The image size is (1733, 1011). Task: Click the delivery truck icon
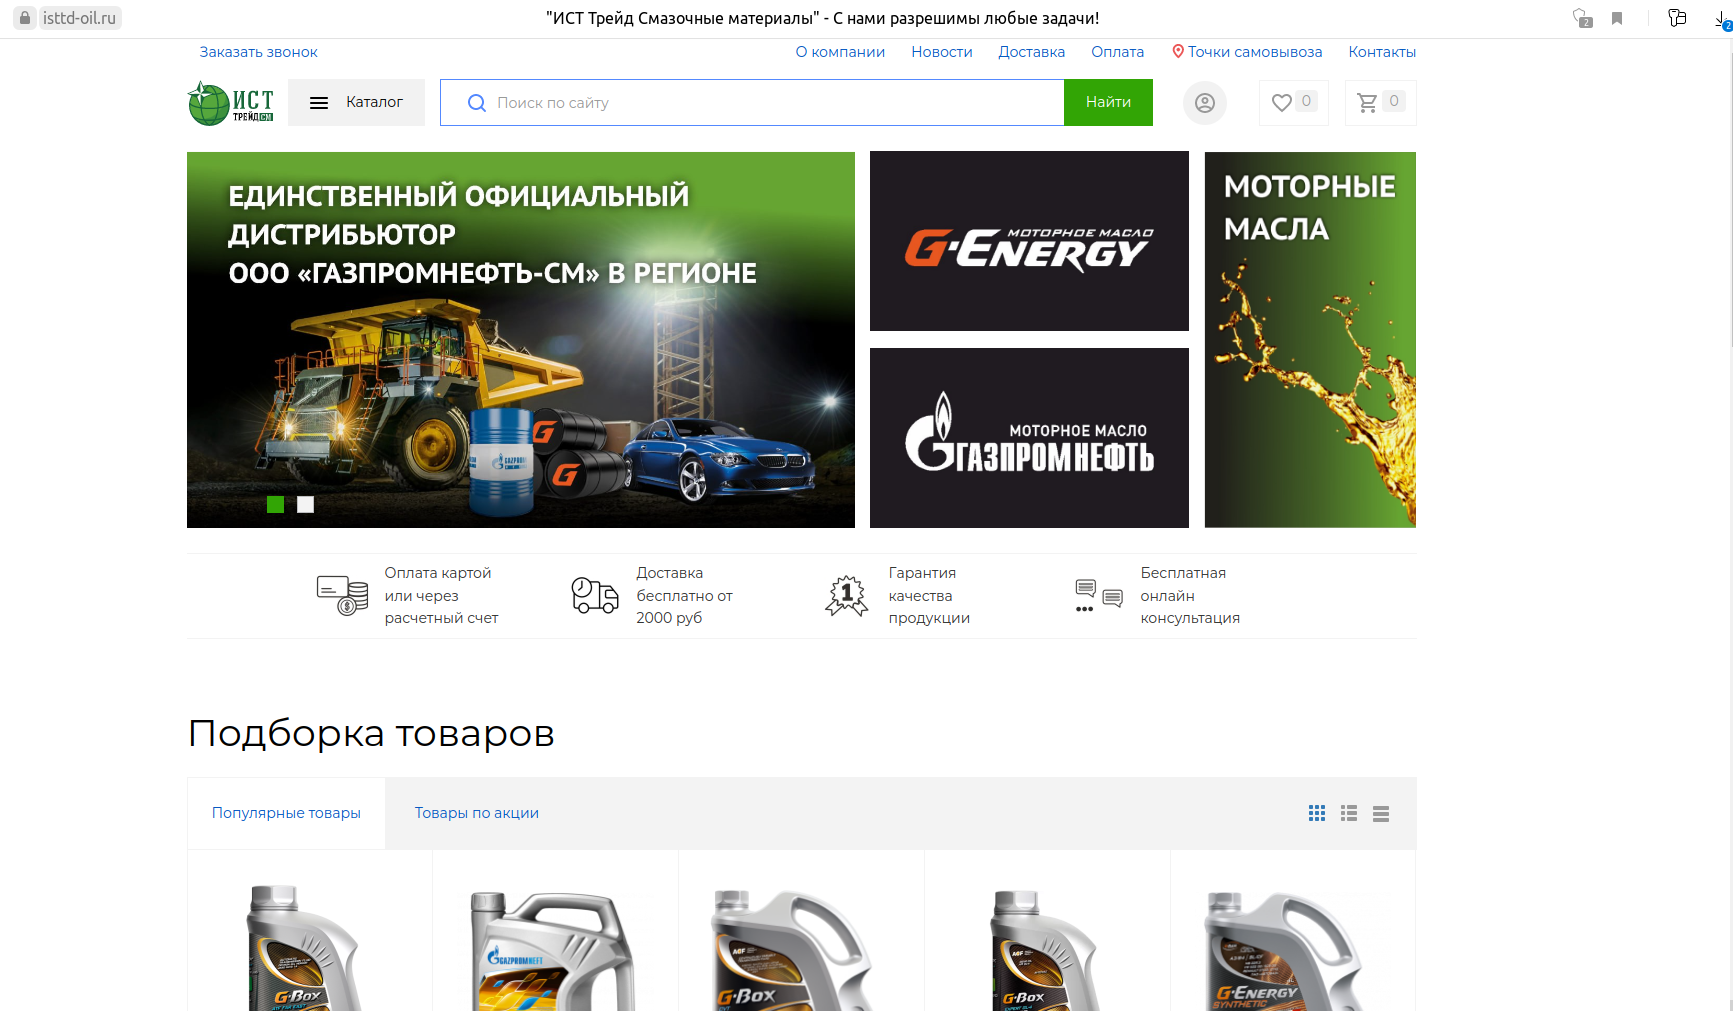point(595,595)
